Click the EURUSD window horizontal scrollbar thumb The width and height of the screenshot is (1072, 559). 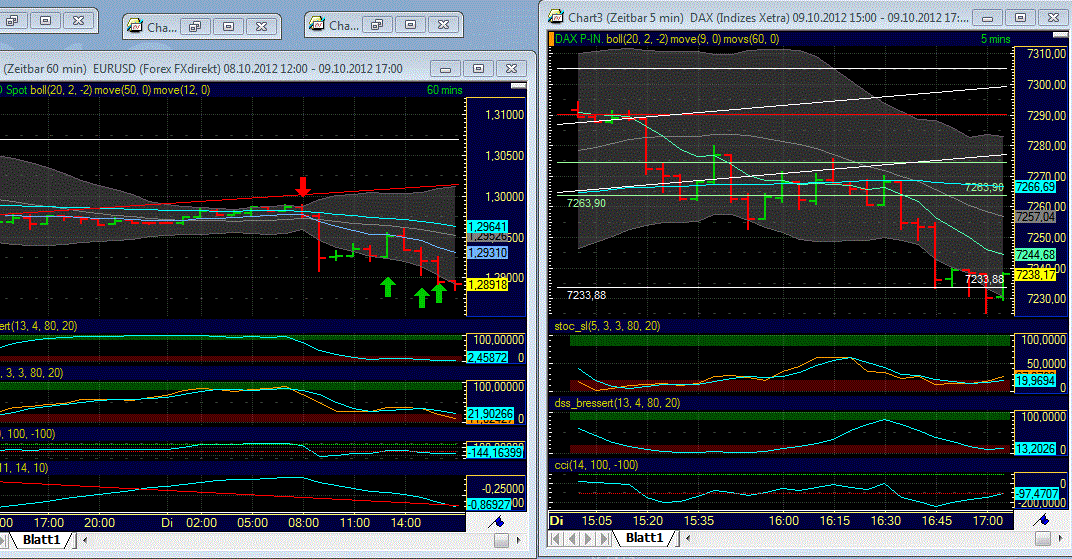click(501, 540)
